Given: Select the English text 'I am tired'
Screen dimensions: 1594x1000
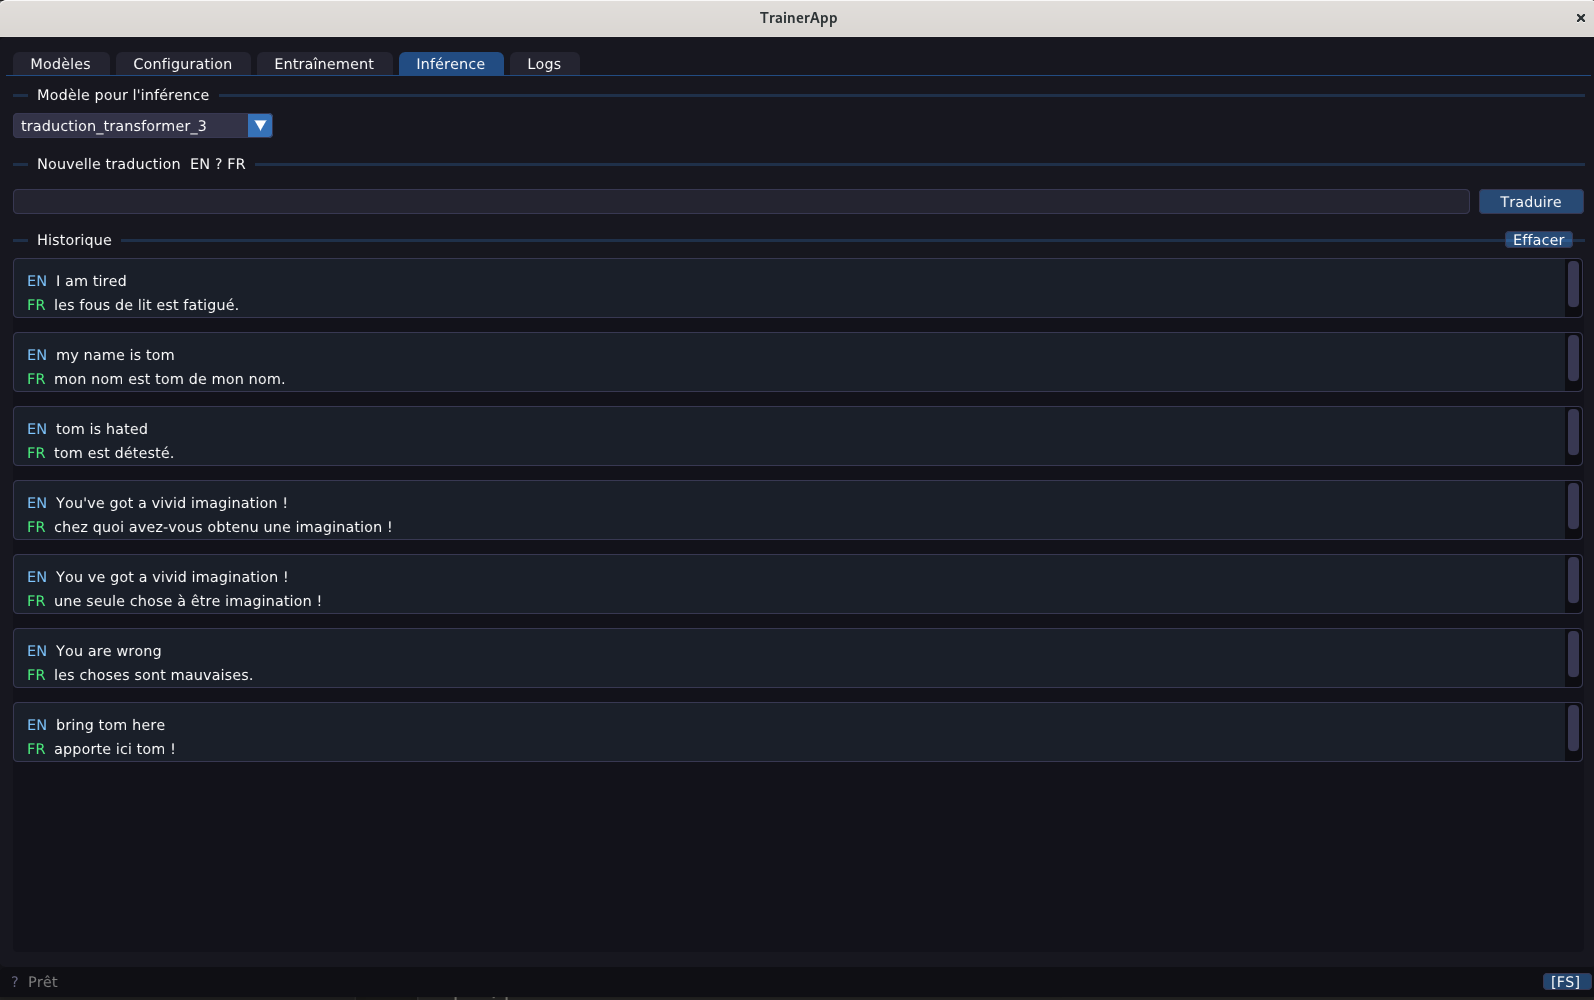Looking at the screenshot, I should pyautogui.click(x=91, y=281).
